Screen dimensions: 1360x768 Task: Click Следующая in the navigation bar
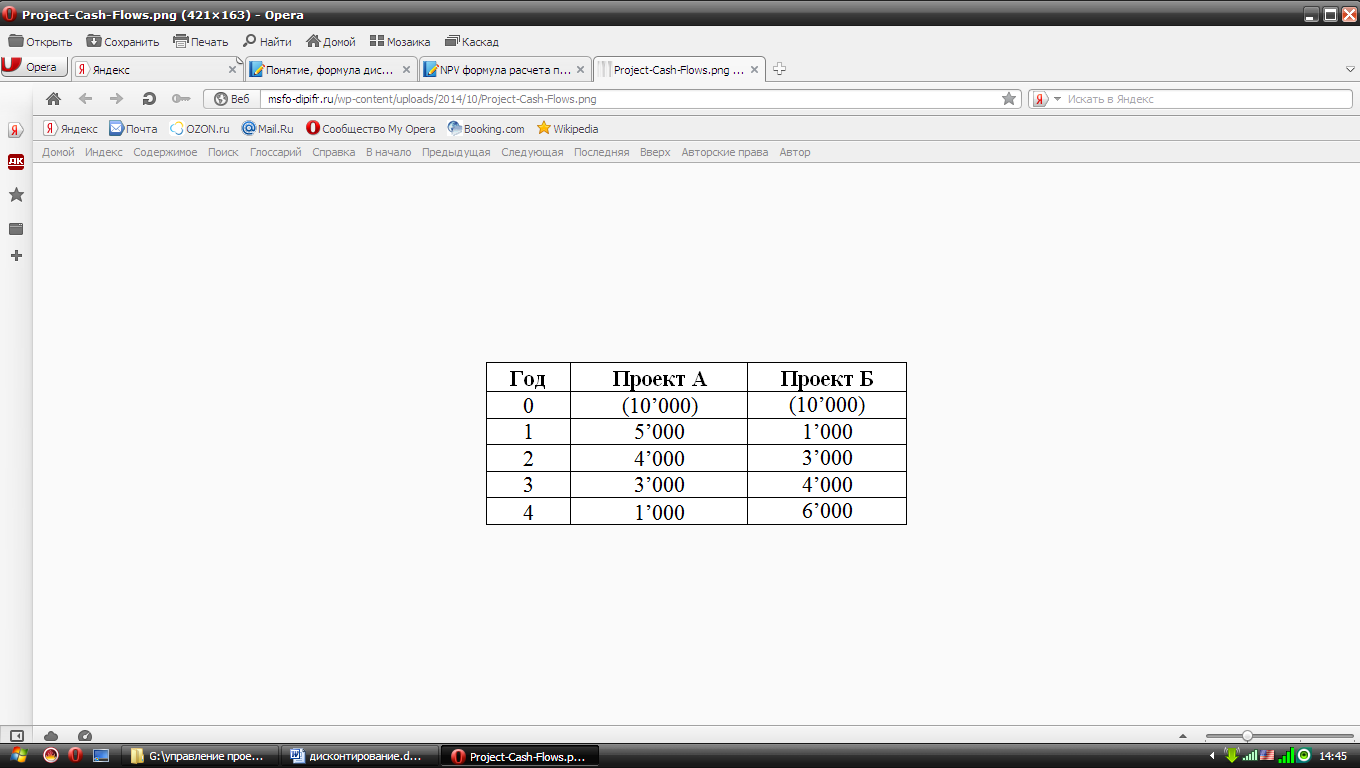tap(532, 152)
